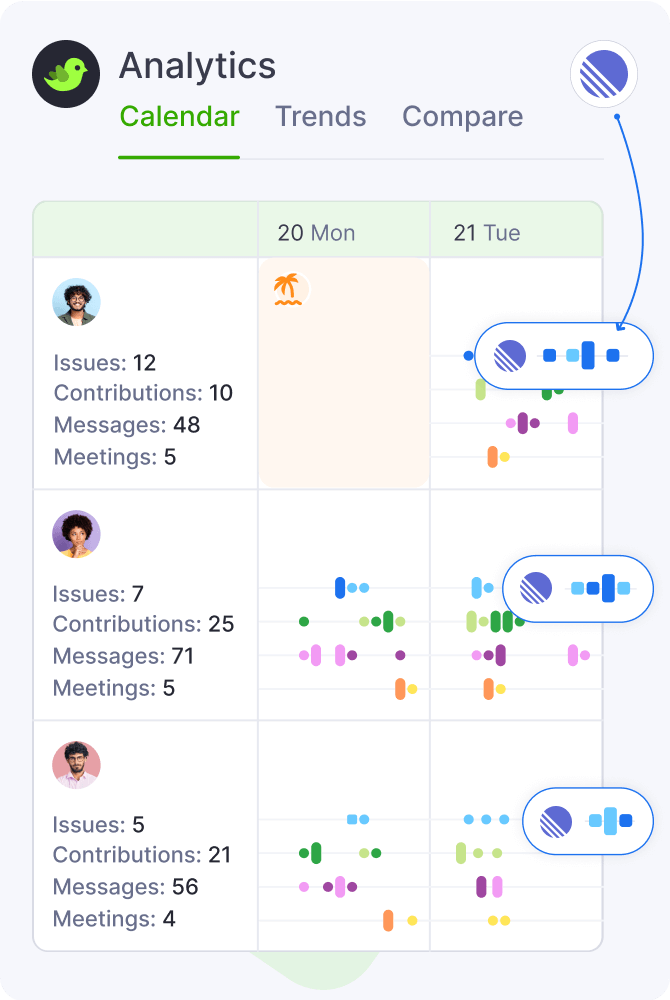670x1000 pixels.
Task: Select the 20 Mon column header
Action: [x=316, y=233]
